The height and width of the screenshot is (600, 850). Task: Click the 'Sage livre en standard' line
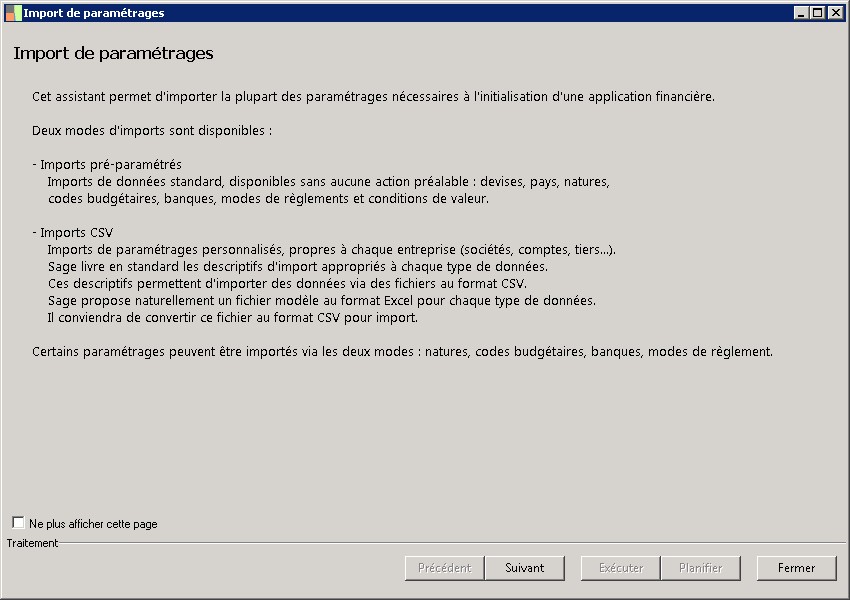click(x=297, y=266)
